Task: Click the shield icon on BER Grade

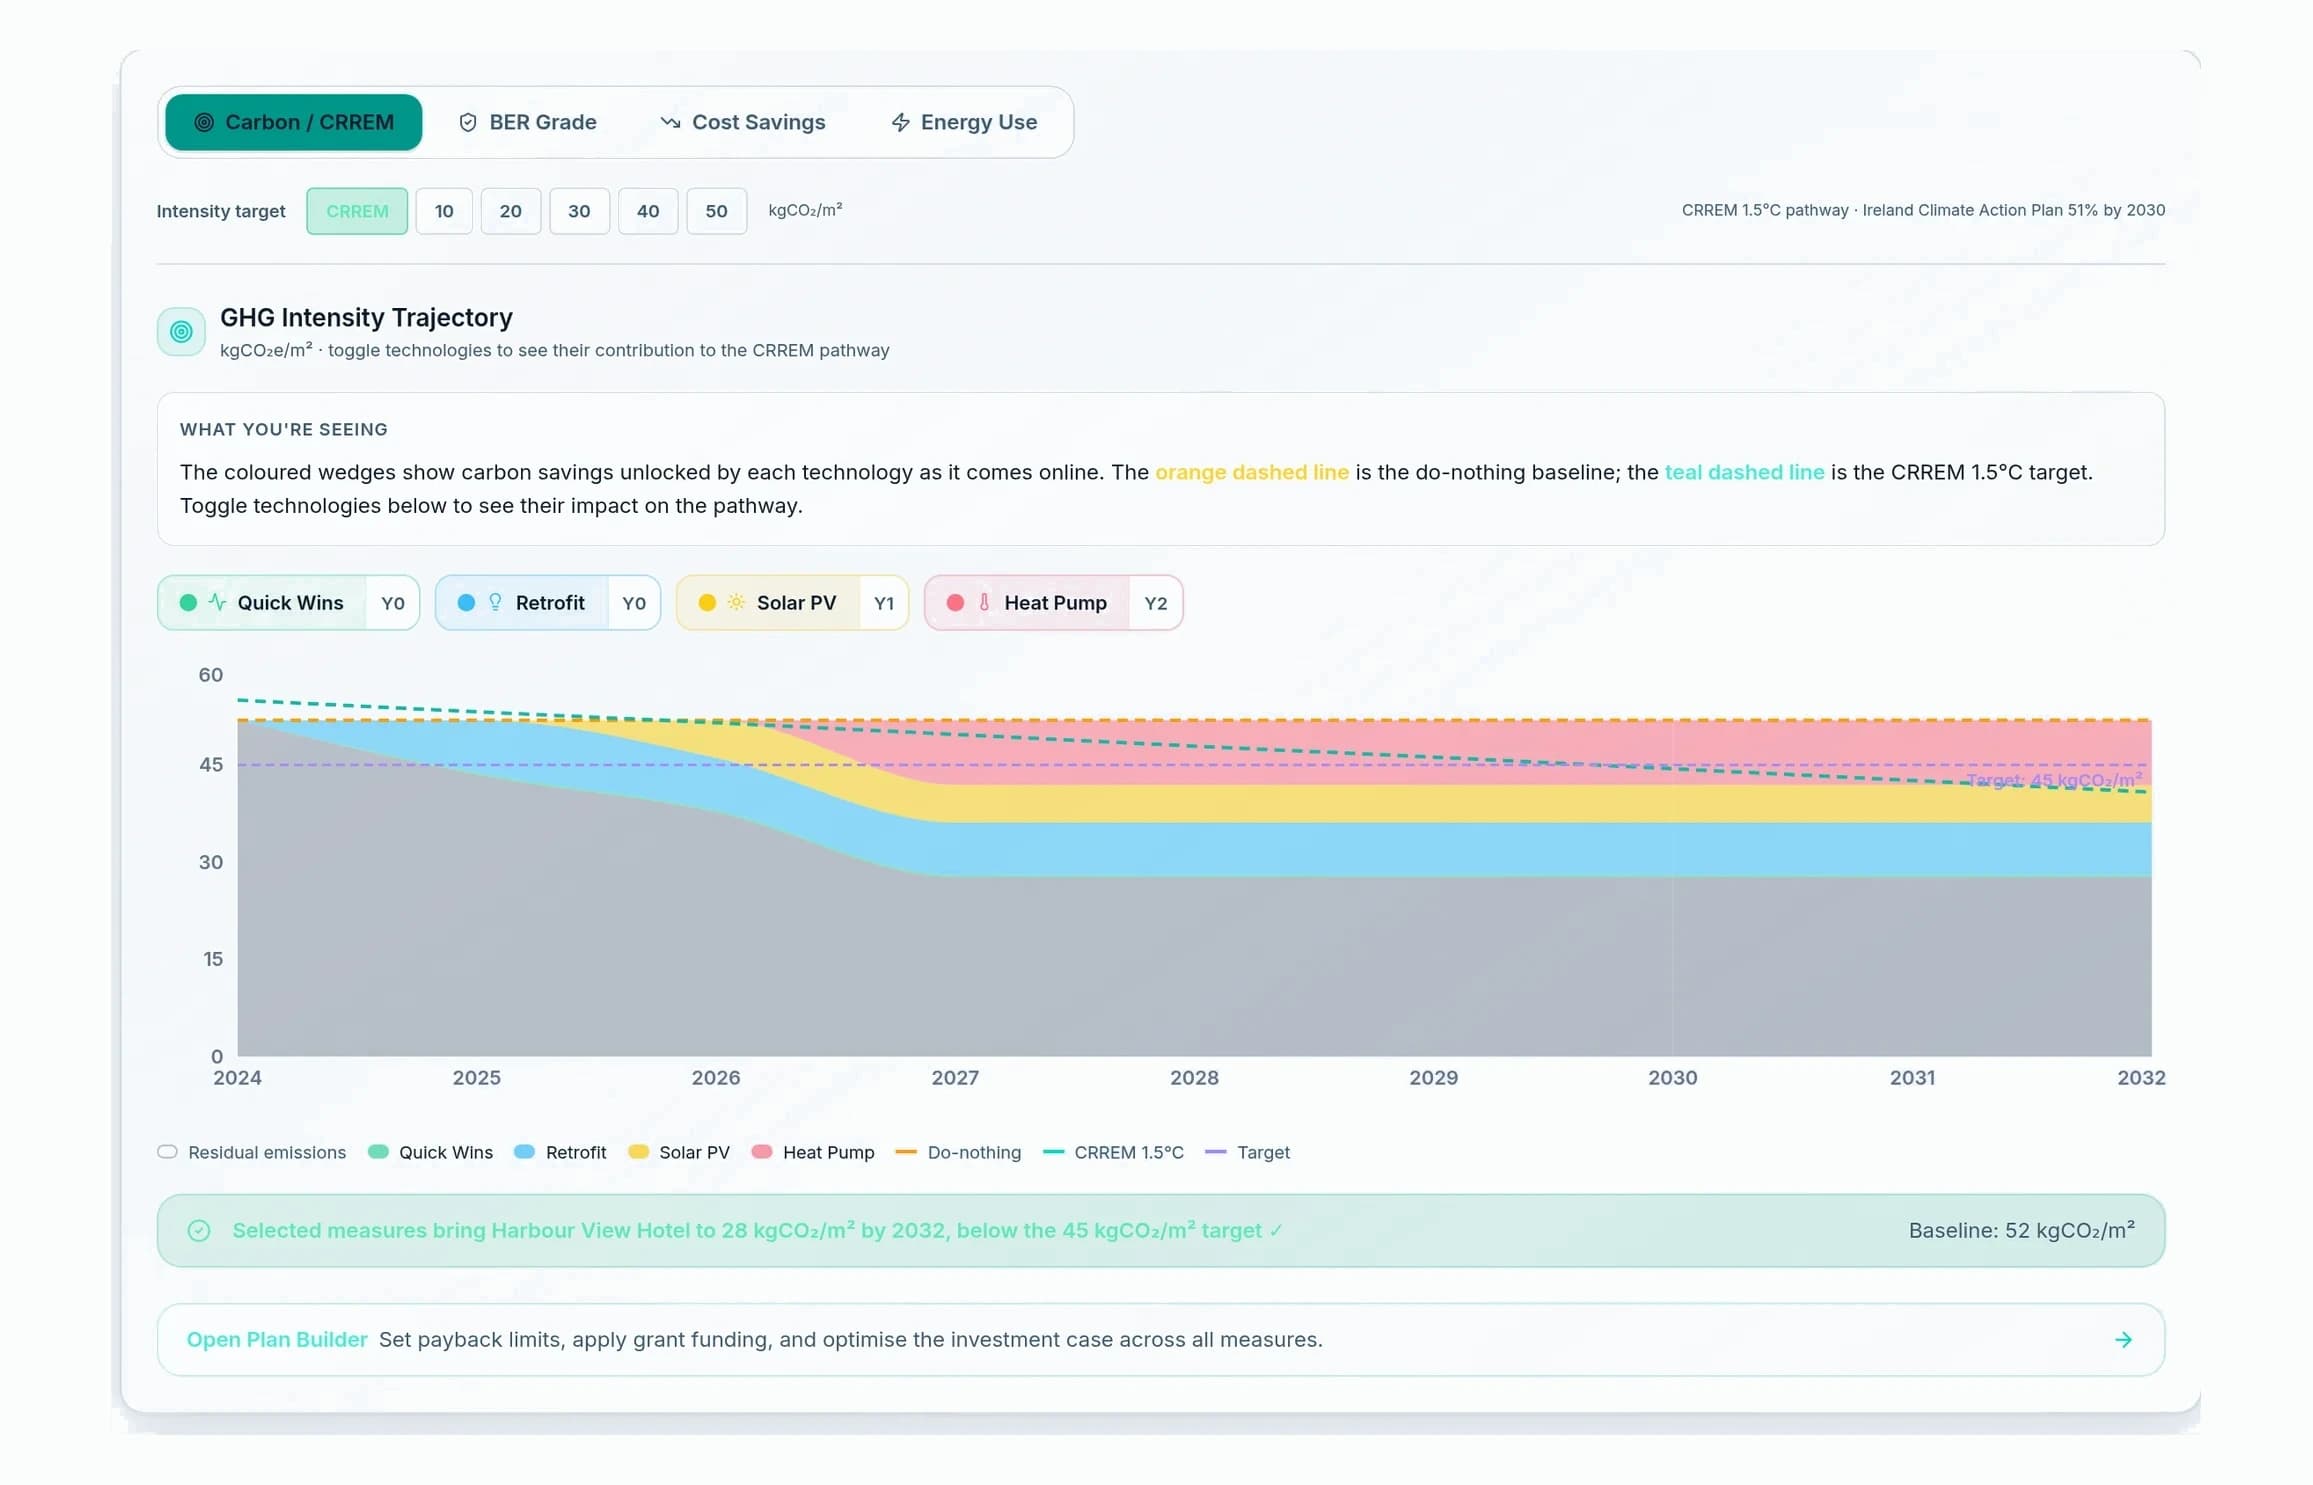Action: point(467,122)
